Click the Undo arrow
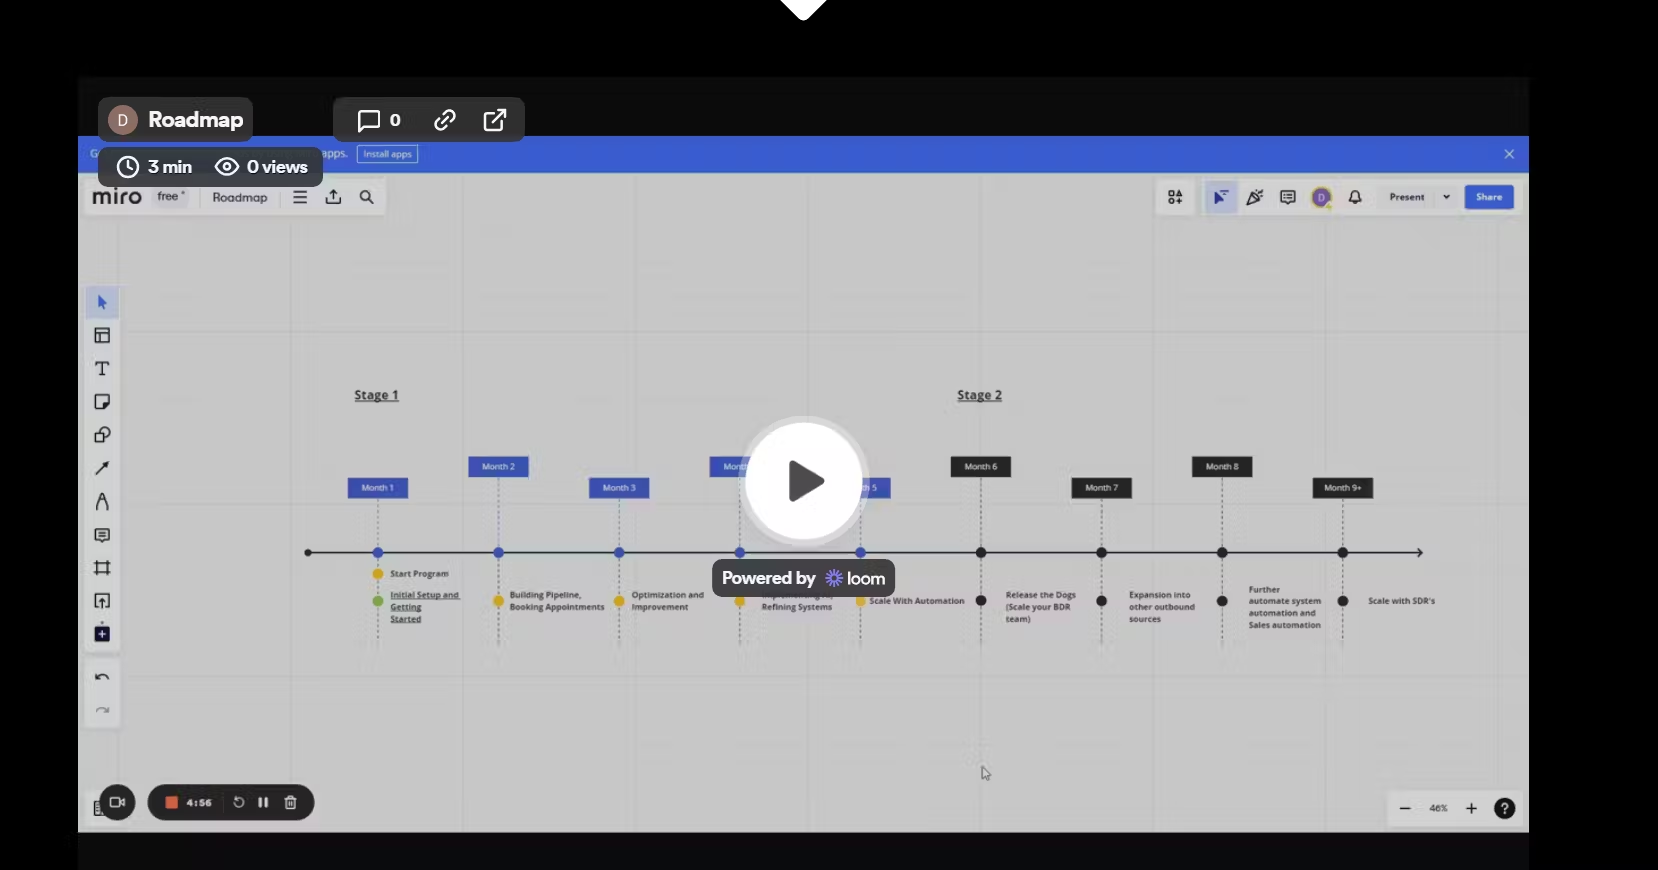Image resolution: width=1658 pixels, height=870 pixels. tap(102, 677)
